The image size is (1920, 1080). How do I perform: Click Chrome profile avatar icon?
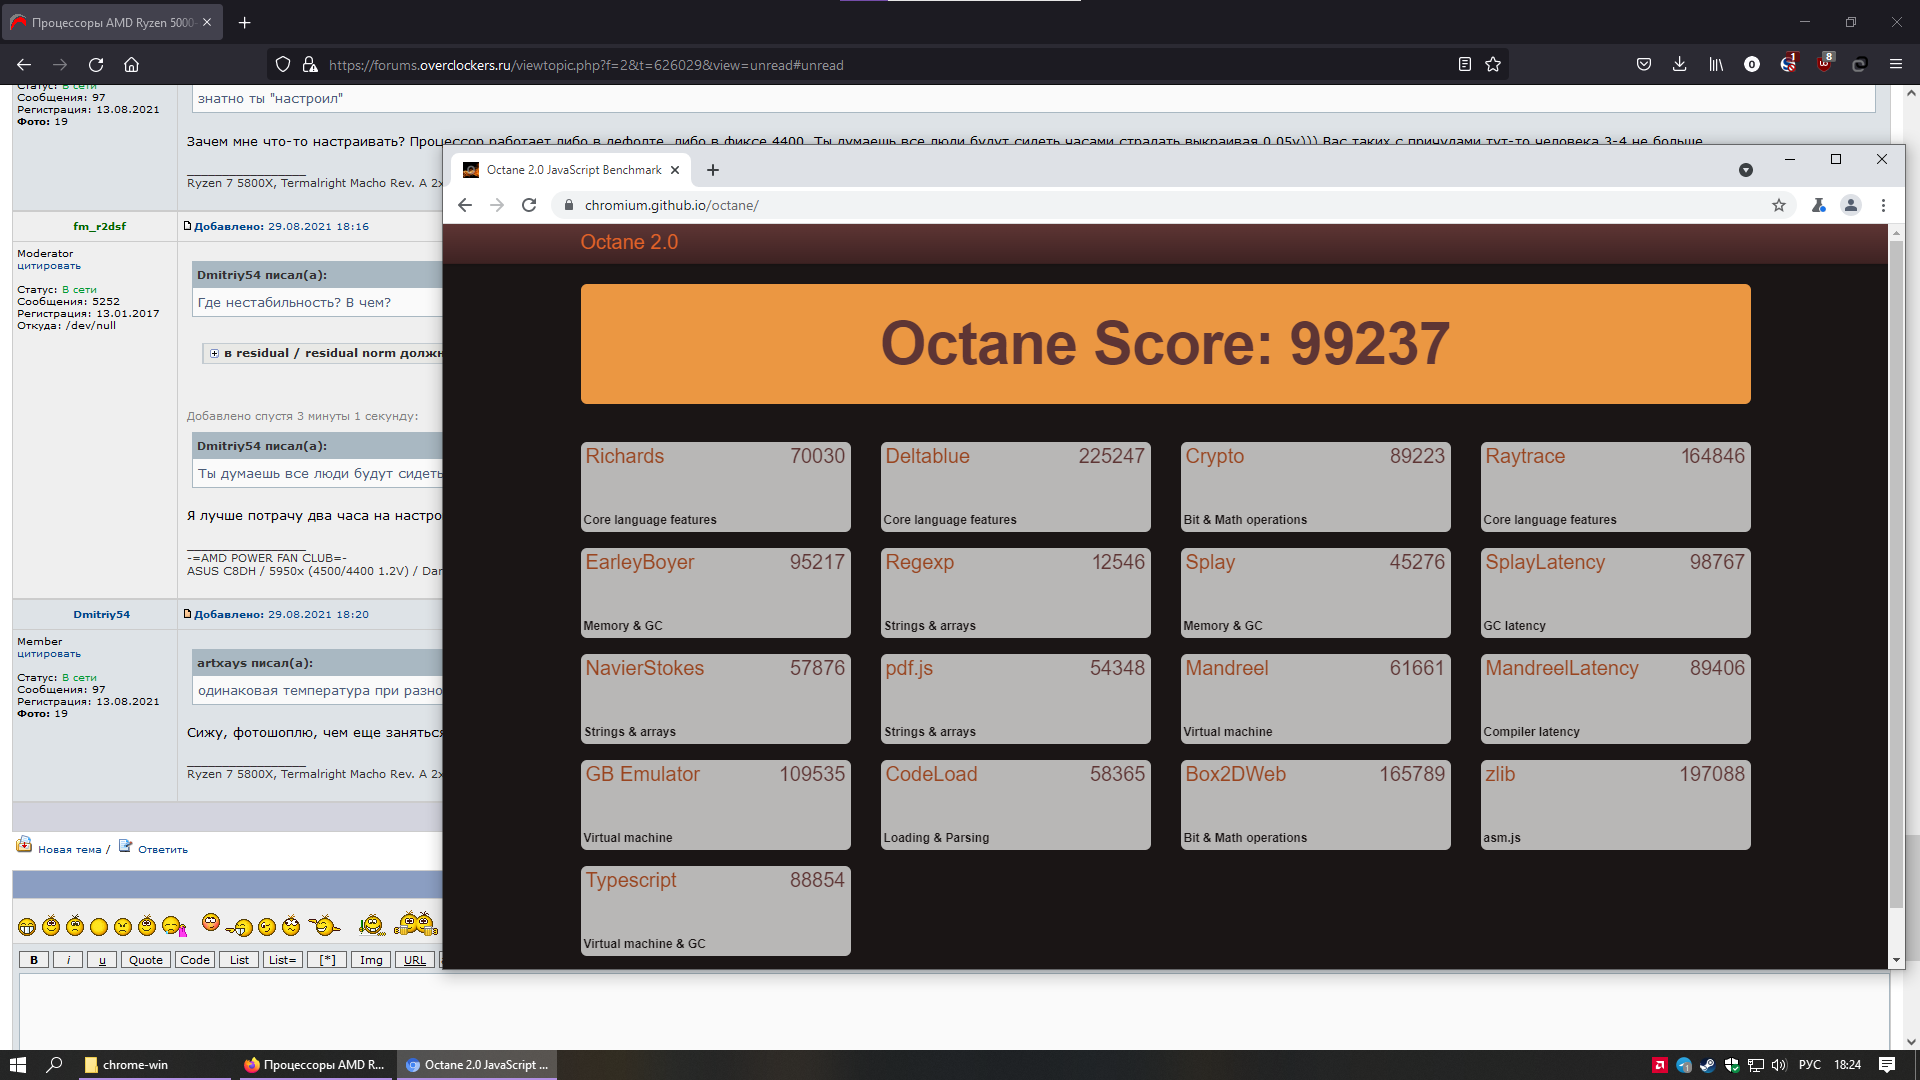click(x=1851, y=205)
